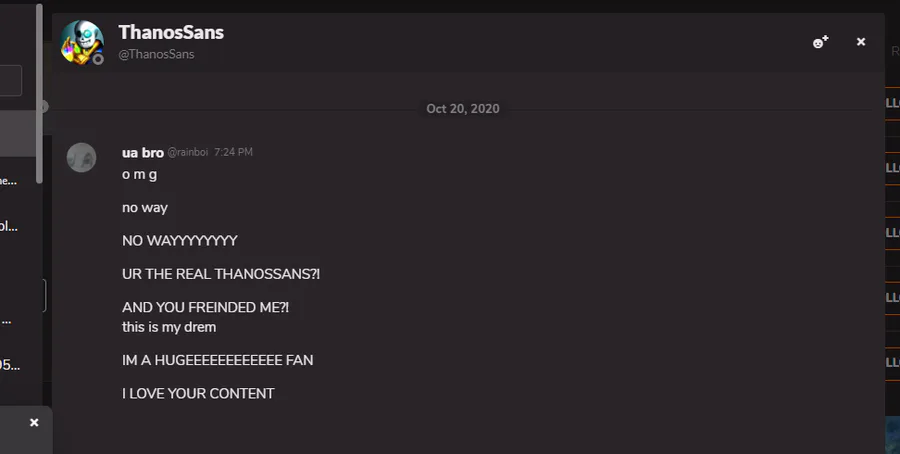The image size is (900, 454).
Task: Click the "IM A HUGEEEEEEEEEEEE FAN" message
Action: (217, 360)
